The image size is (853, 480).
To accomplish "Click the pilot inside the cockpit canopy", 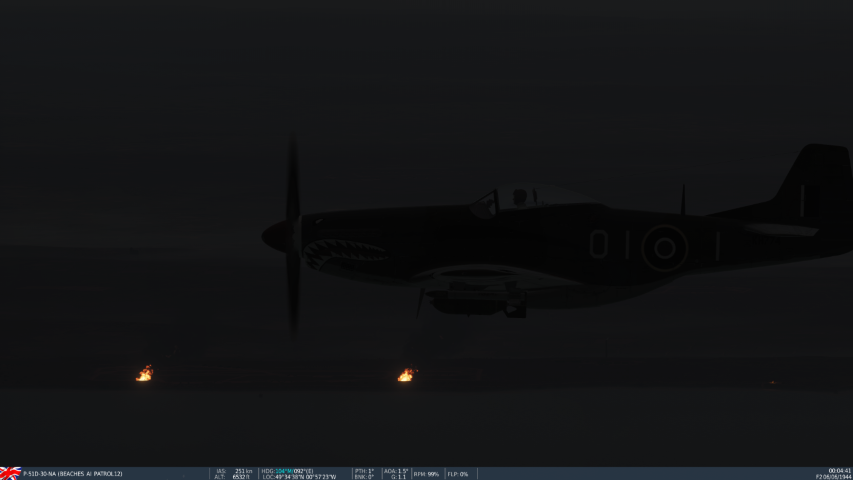I will coord(519,198).
